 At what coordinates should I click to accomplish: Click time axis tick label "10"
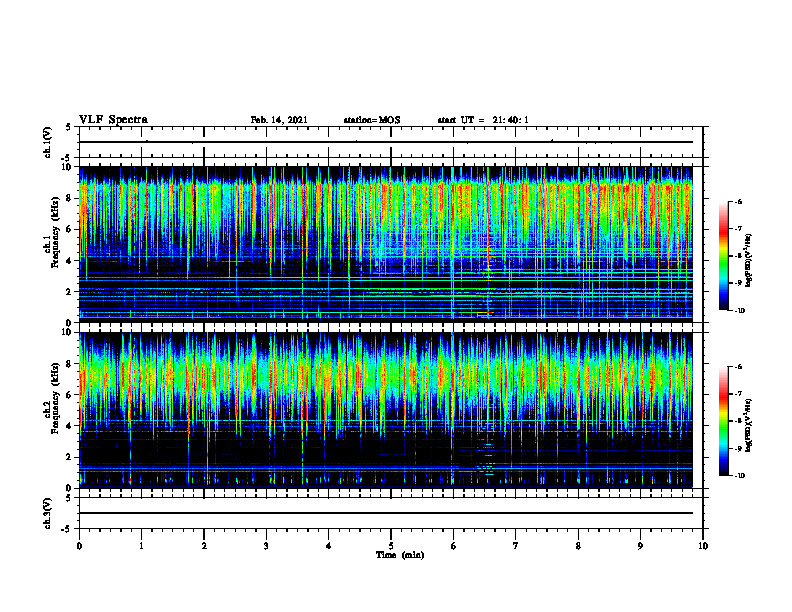click(703, 546)
